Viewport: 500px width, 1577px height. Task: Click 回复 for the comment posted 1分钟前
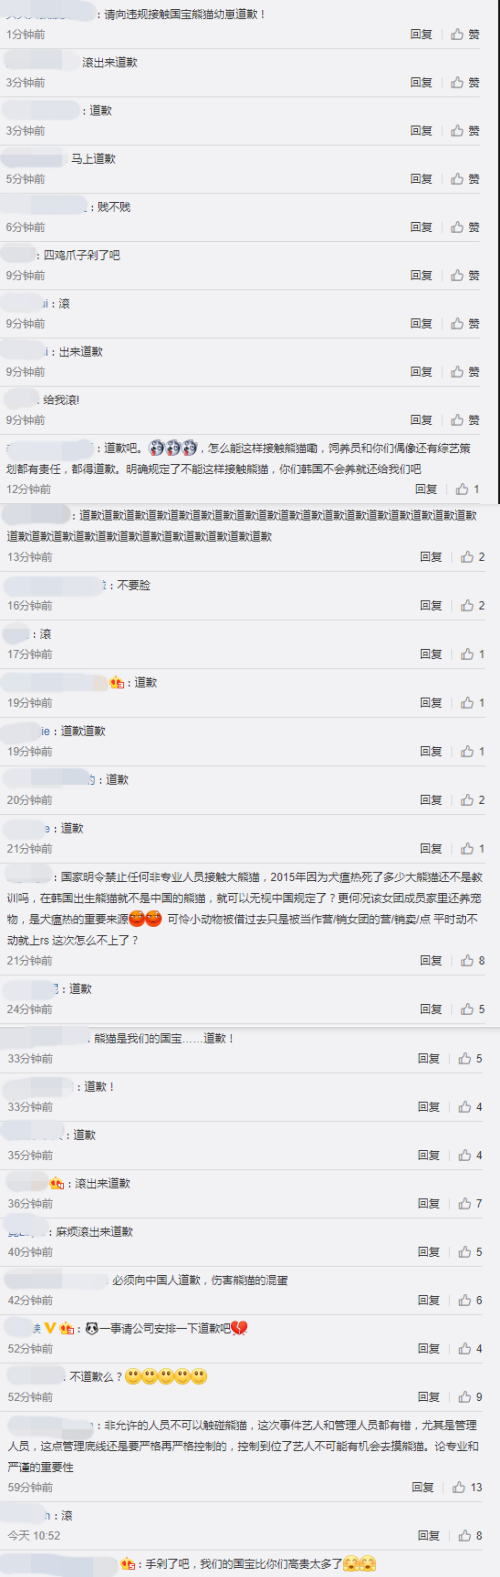coord(421,34)
